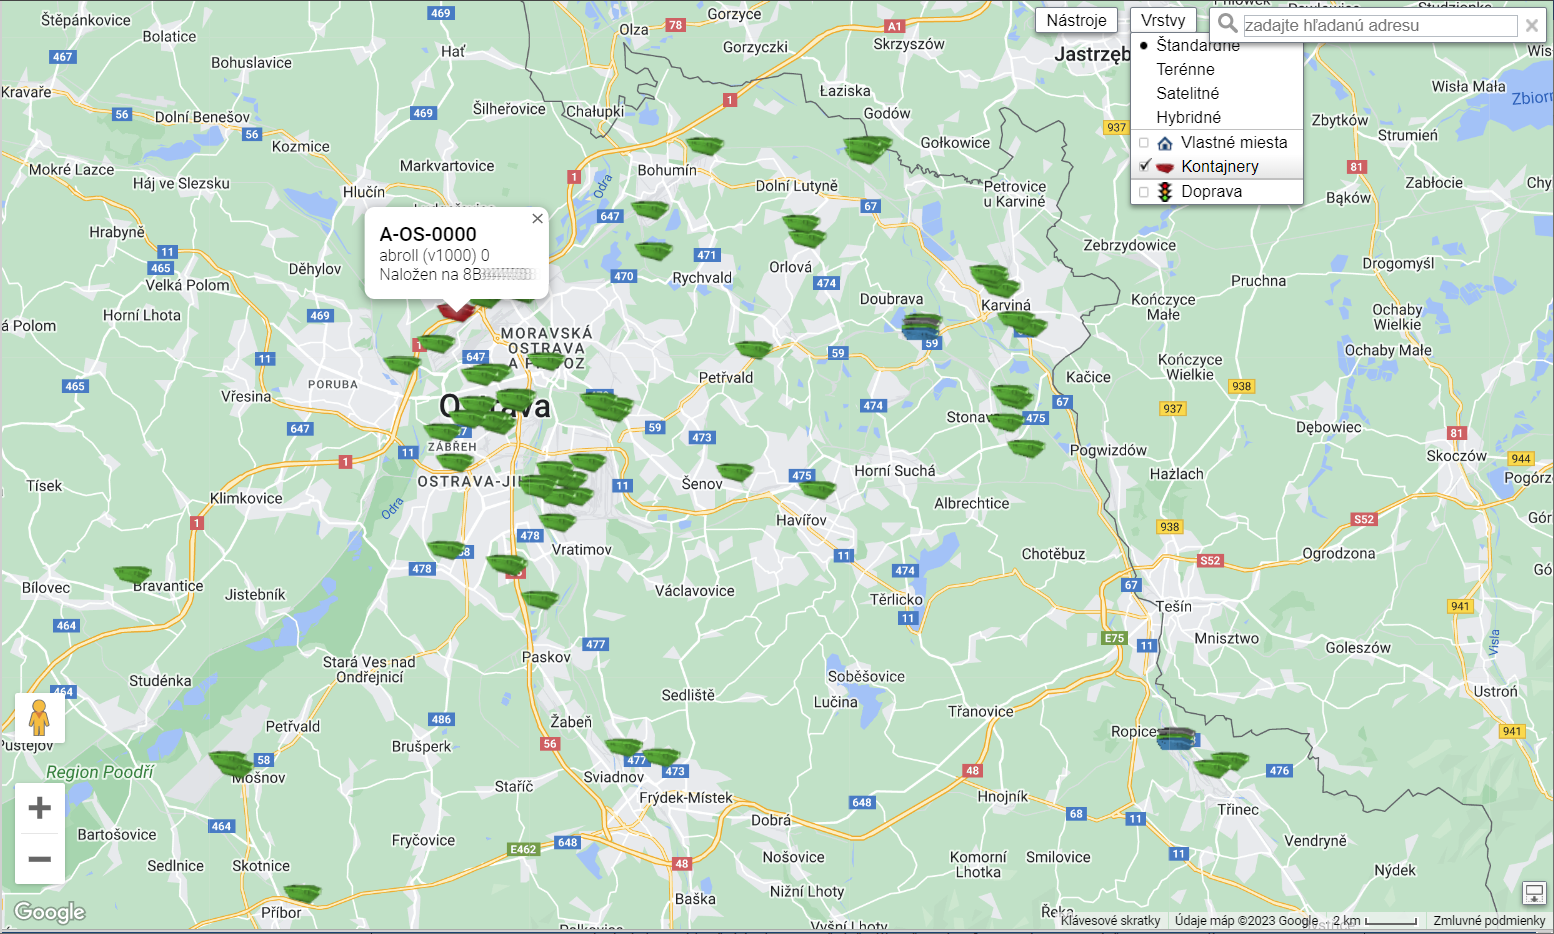This screenshot has width=1554, height=934.
Task: Click the green container icon near Petřvald
Action: (x=753, y=349)
